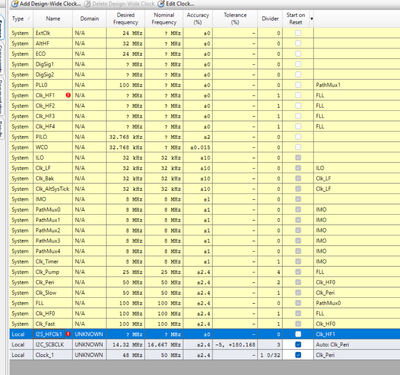Click 16.667 MHz nominal frequency cell
Viewport: 400px width, 375px height.
[x=164, y=344]
